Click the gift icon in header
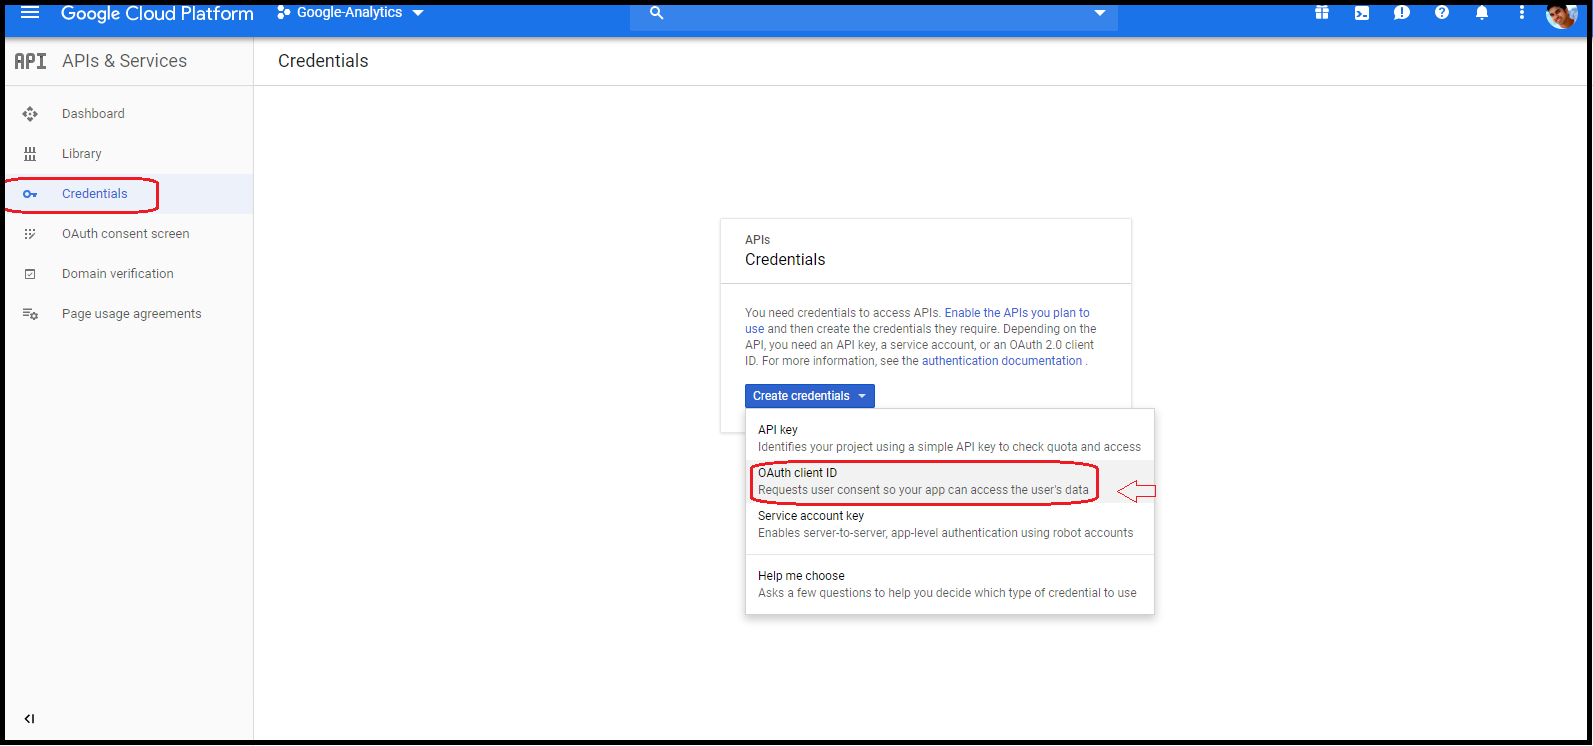The image size is (1593, 746). click(1322, 13)
